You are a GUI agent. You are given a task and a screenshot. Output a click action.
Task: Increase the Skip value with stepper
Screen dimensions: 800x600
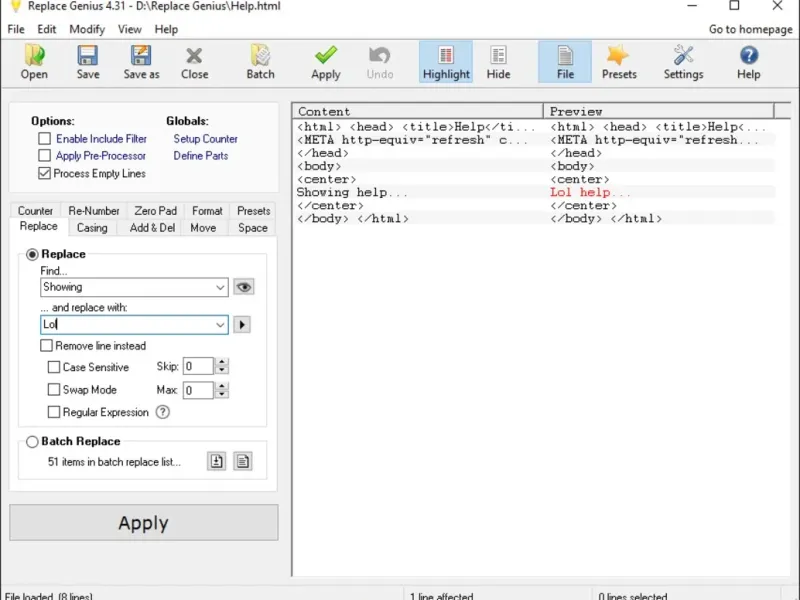222,362
